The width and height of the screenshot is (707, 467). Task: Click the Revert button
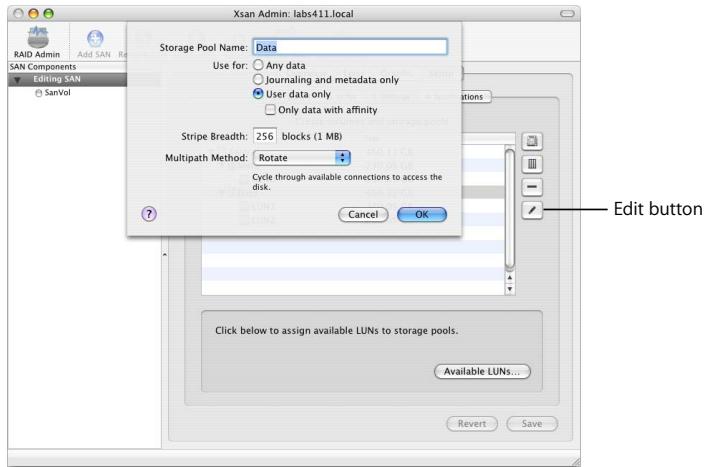[472, 424]
